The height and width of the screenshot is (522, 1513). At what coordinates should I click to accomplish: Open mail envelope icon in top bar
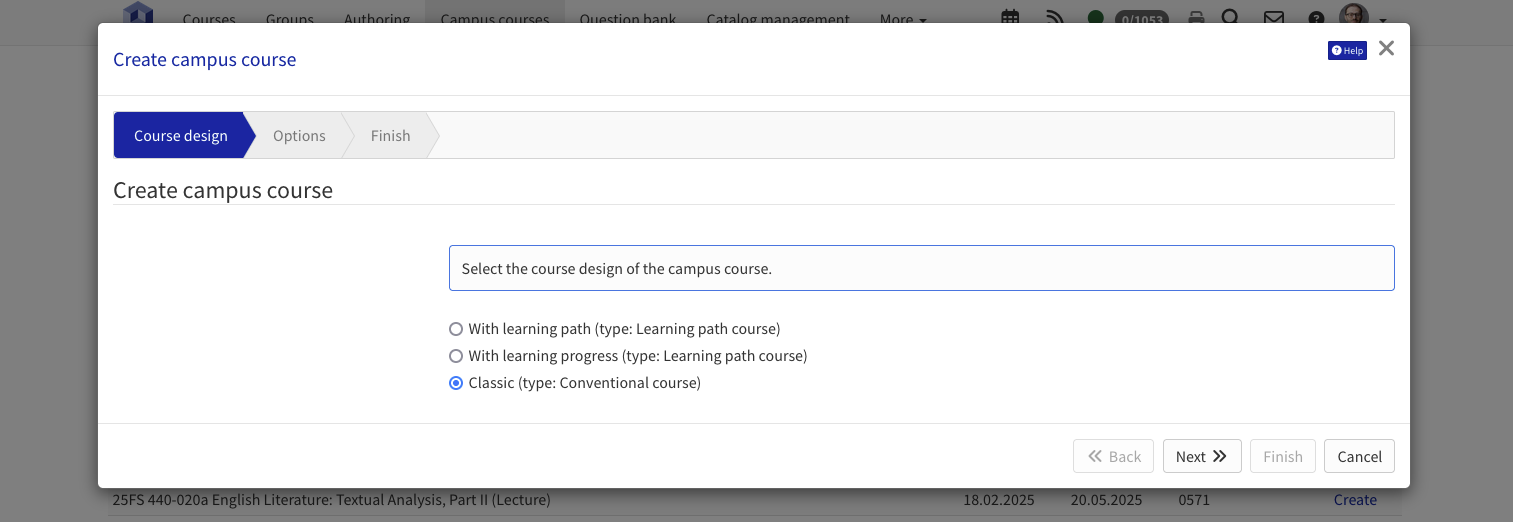pos(1273,18)
